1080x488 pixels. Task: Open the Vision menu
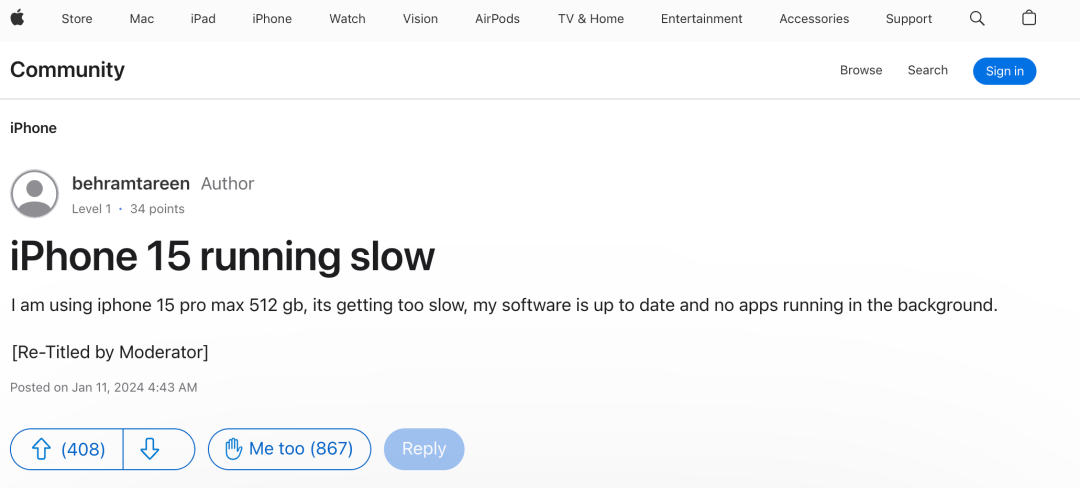click(420, 19)
